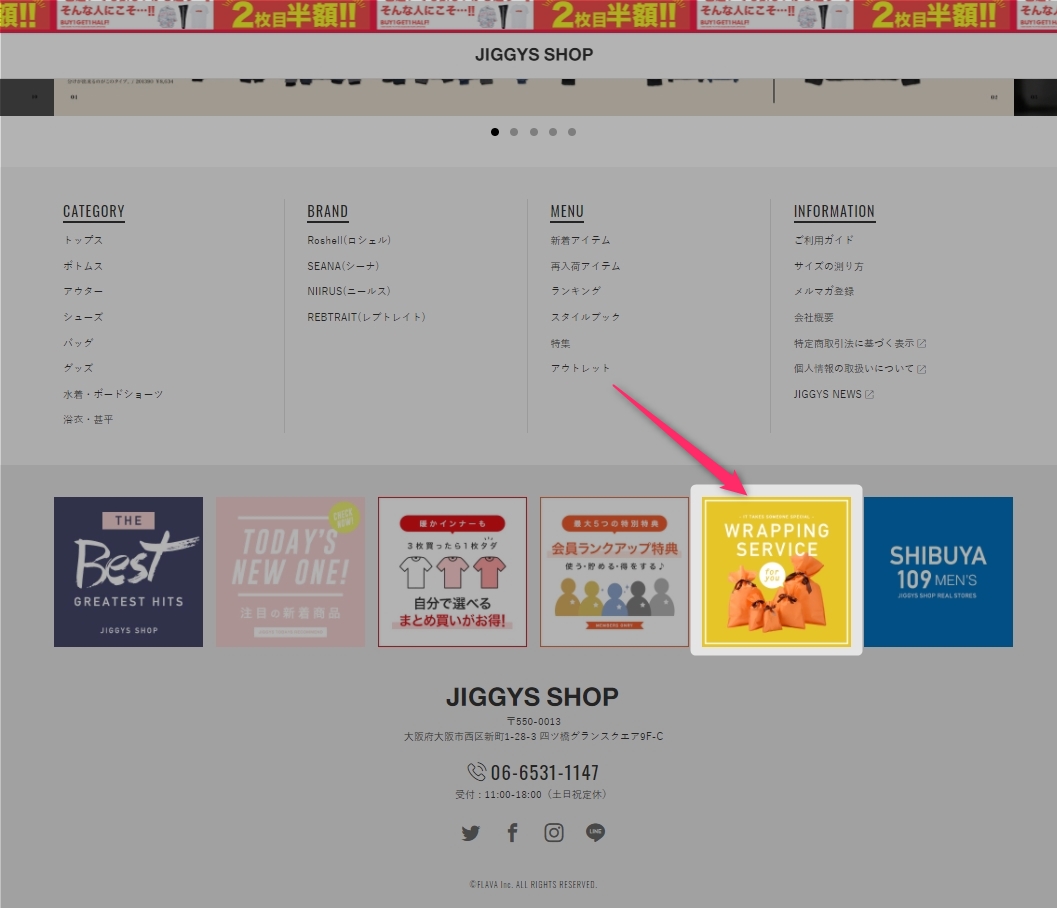This screenshot has width=1057, height=908.
Task: Select the third carousel dot
Action: pos(534,132)
